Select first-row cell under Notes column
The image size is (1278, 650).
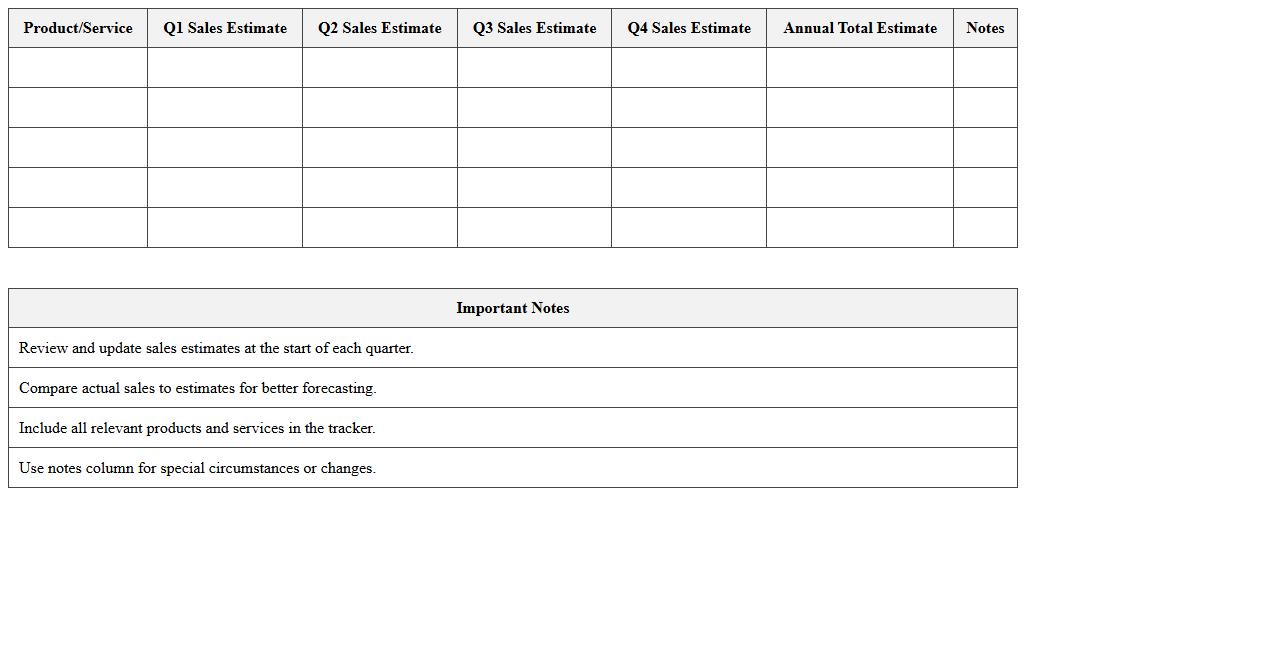pyautogui.click(x=985, y=68)
